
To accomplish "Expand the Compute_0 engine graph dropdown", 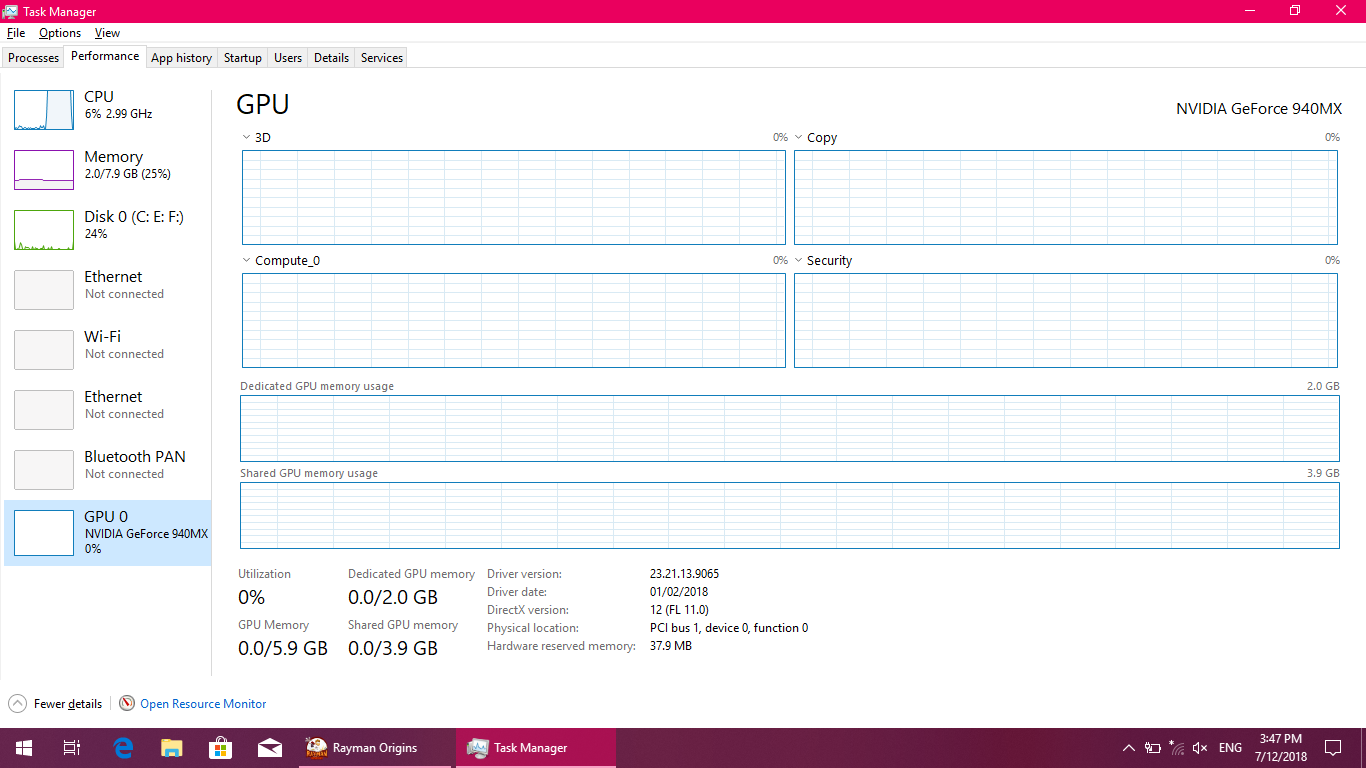I will 246,261.
